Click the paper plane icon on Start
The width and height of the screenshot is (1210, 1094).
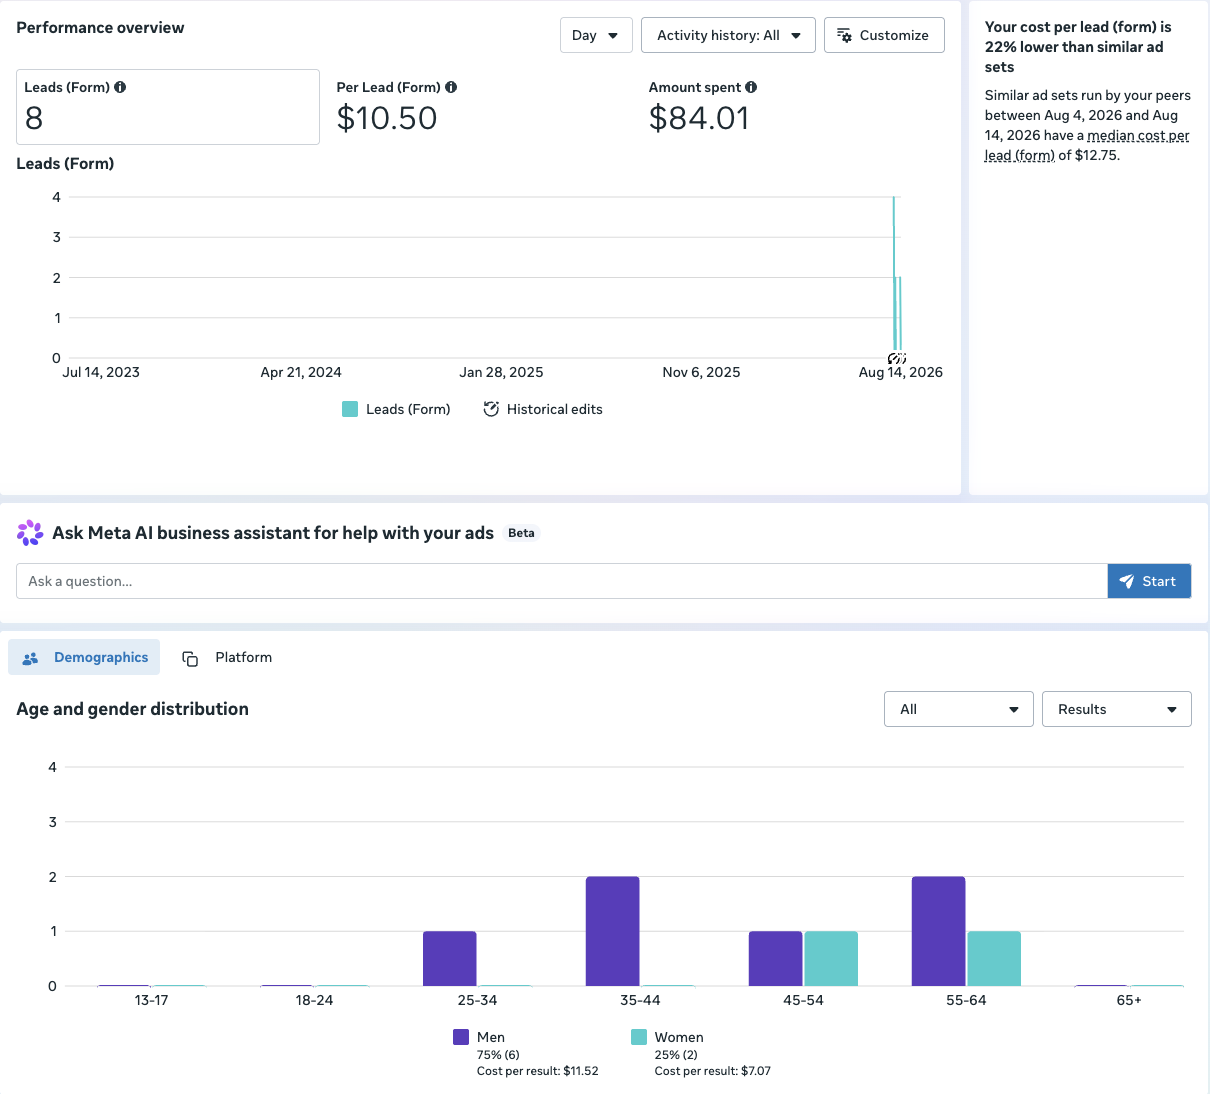[1127, 581]
